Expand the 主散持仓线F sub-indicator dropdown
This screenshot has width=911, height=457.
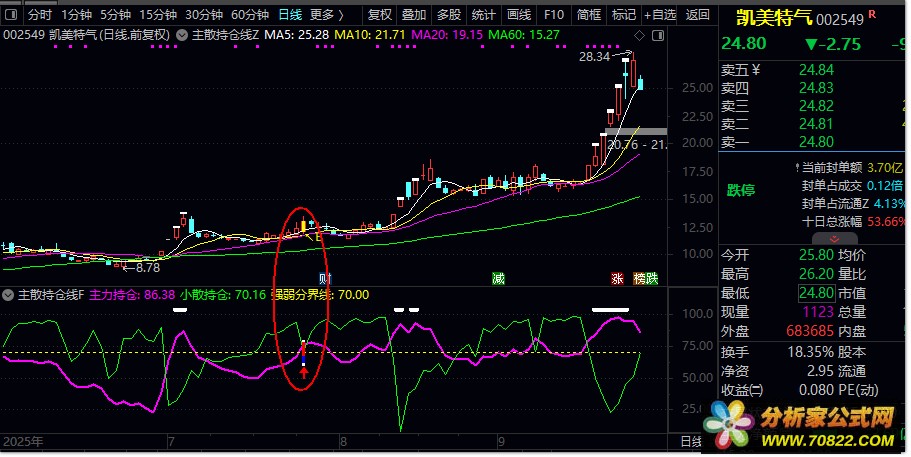coord(8,295)
